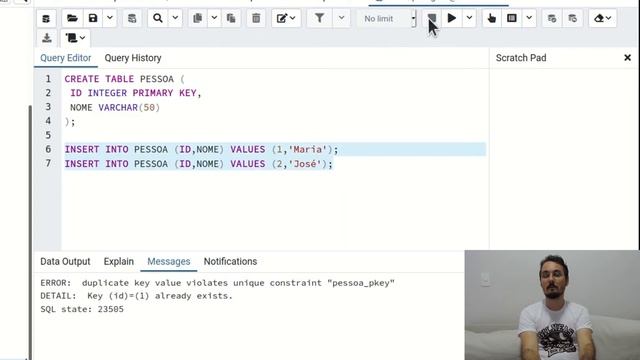Image resolution: width=640 pixels, height=360 pixels.
Task: Click line number 1 in gutter
Action: click(48, 78)
